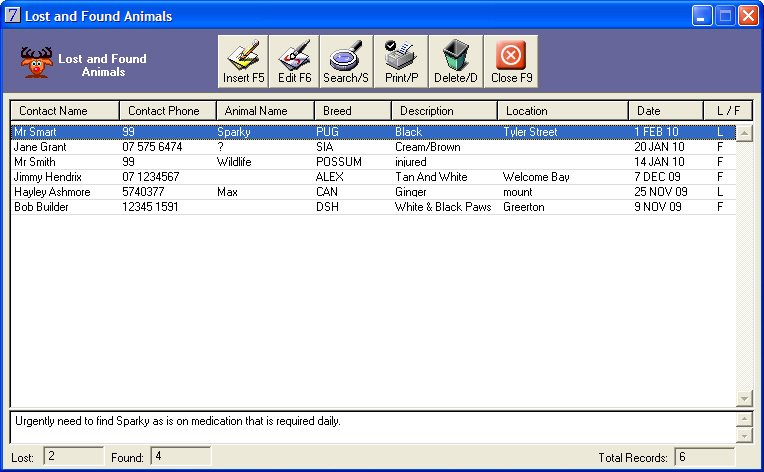Click the Total Records field
764x472 pixels.
point(705,456)
